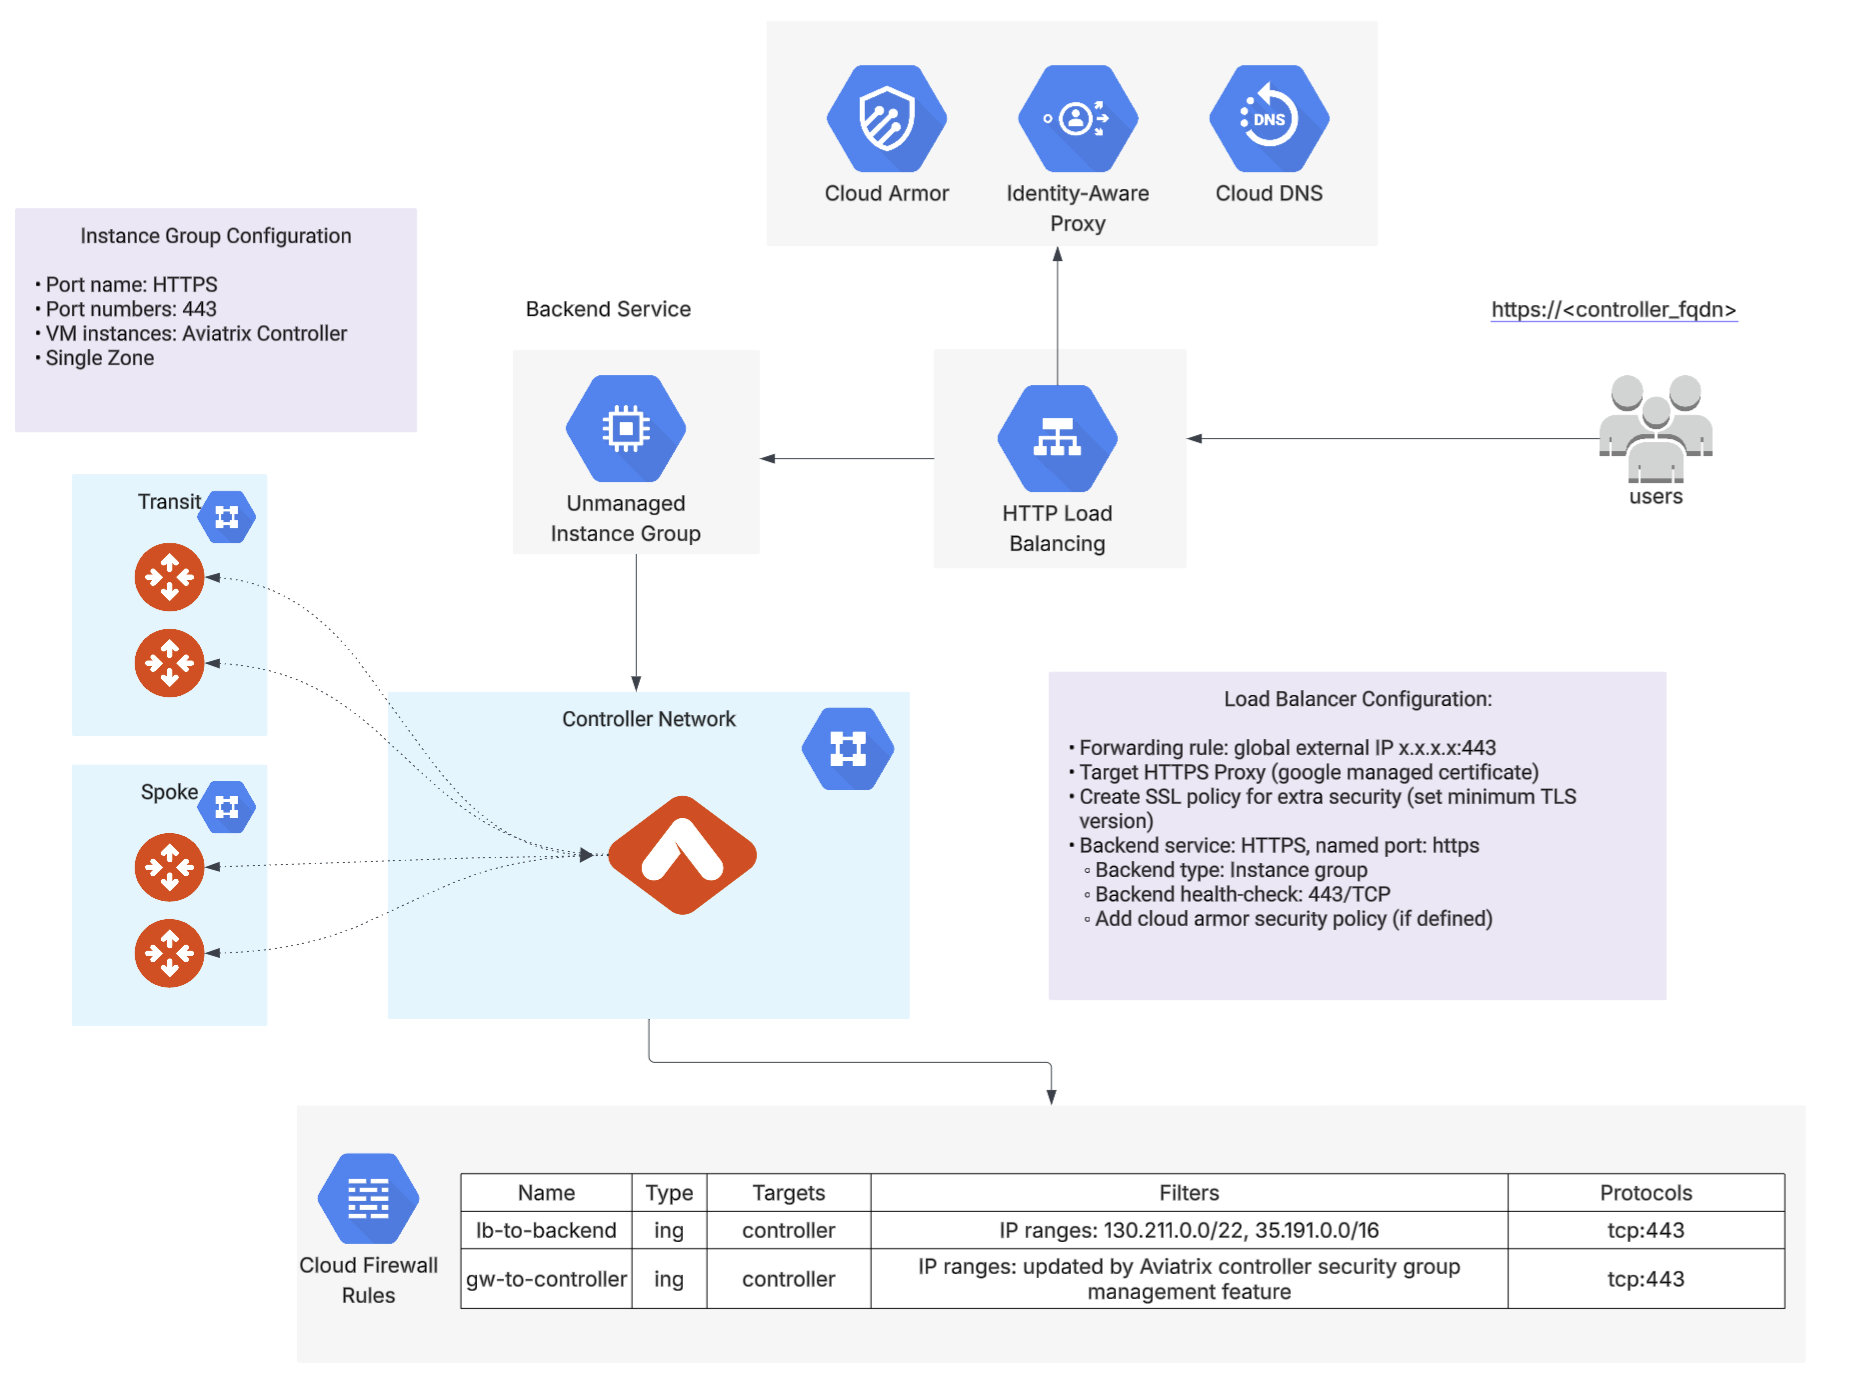Select the users people icon
Viewport: 1874px width, 1382px height.
1656,428
